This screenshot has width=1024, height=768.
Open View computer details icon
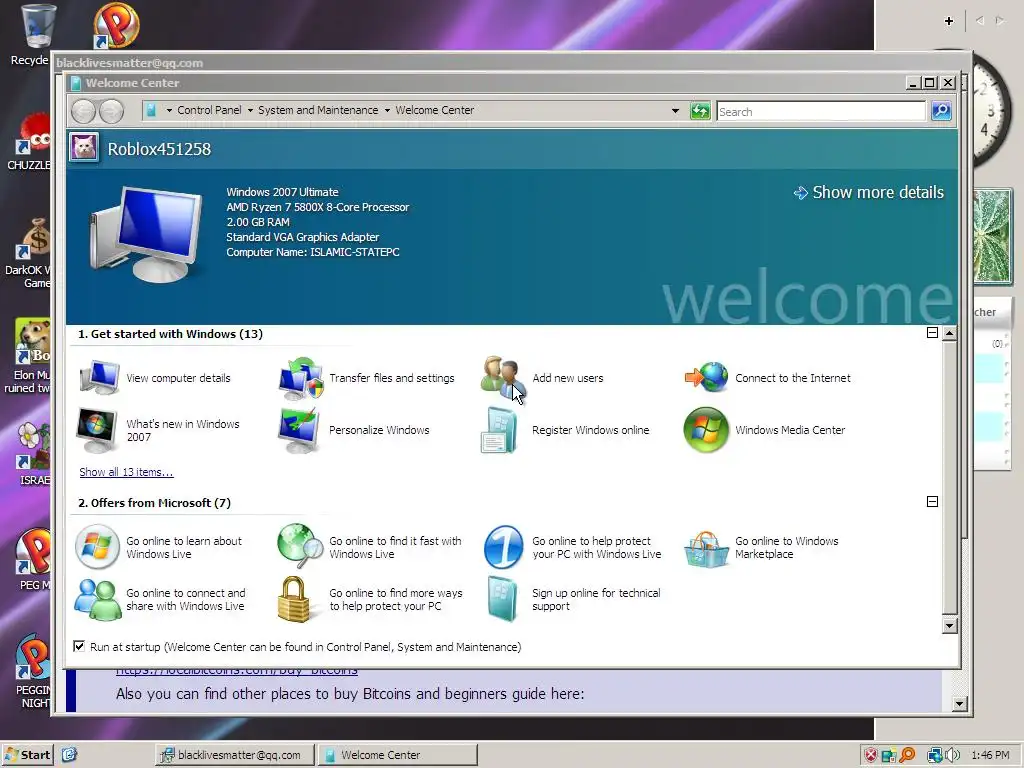[x=99, y=377]
